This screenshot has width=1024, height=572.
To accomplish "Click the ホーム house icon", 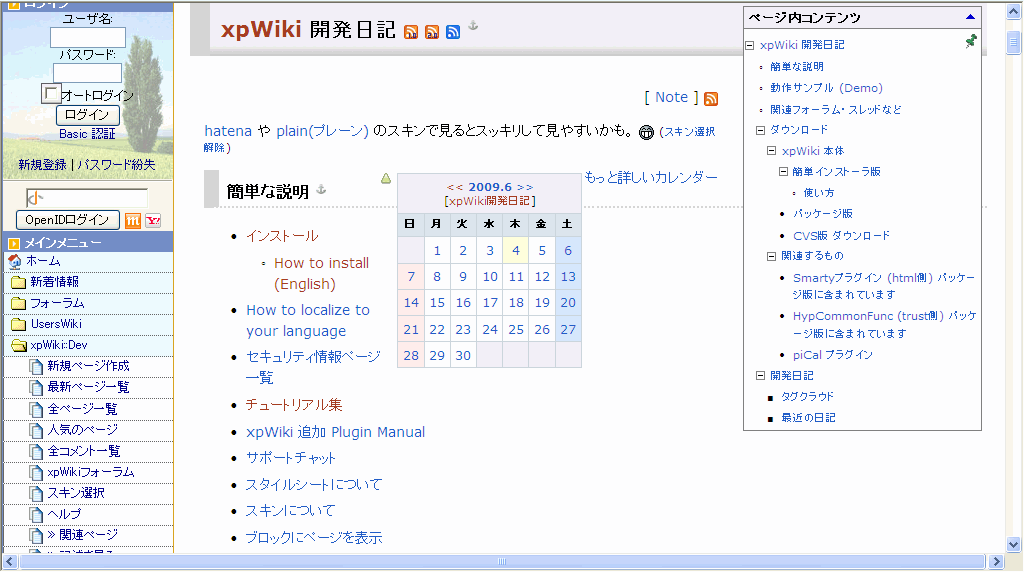I will pyautogui.click(x=14, y=261).
